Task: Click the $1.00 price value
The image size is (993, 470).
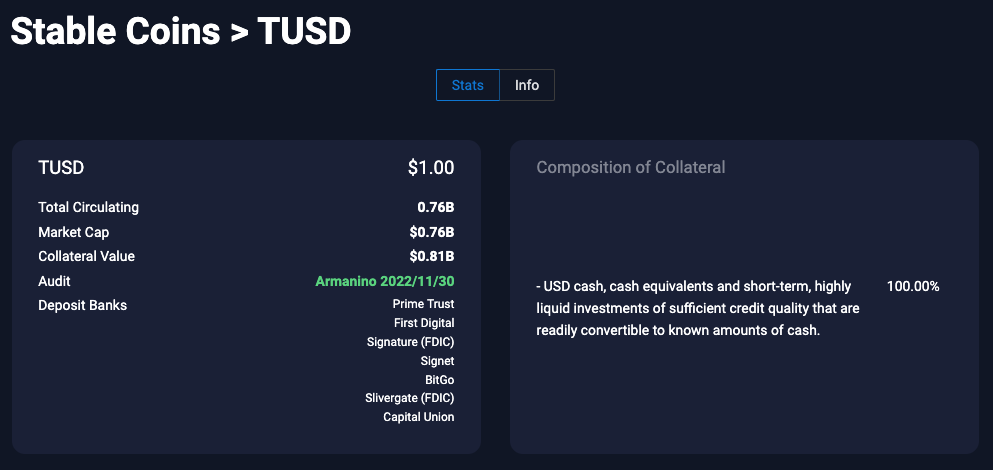Action: click(431, 168)
